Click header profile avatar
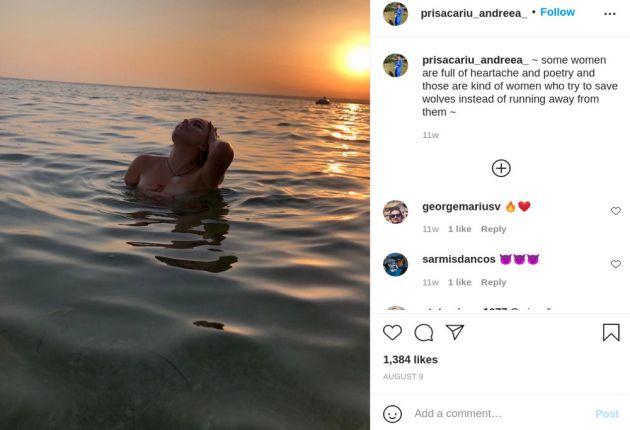630x430 pixels. [x=395, y=14]
